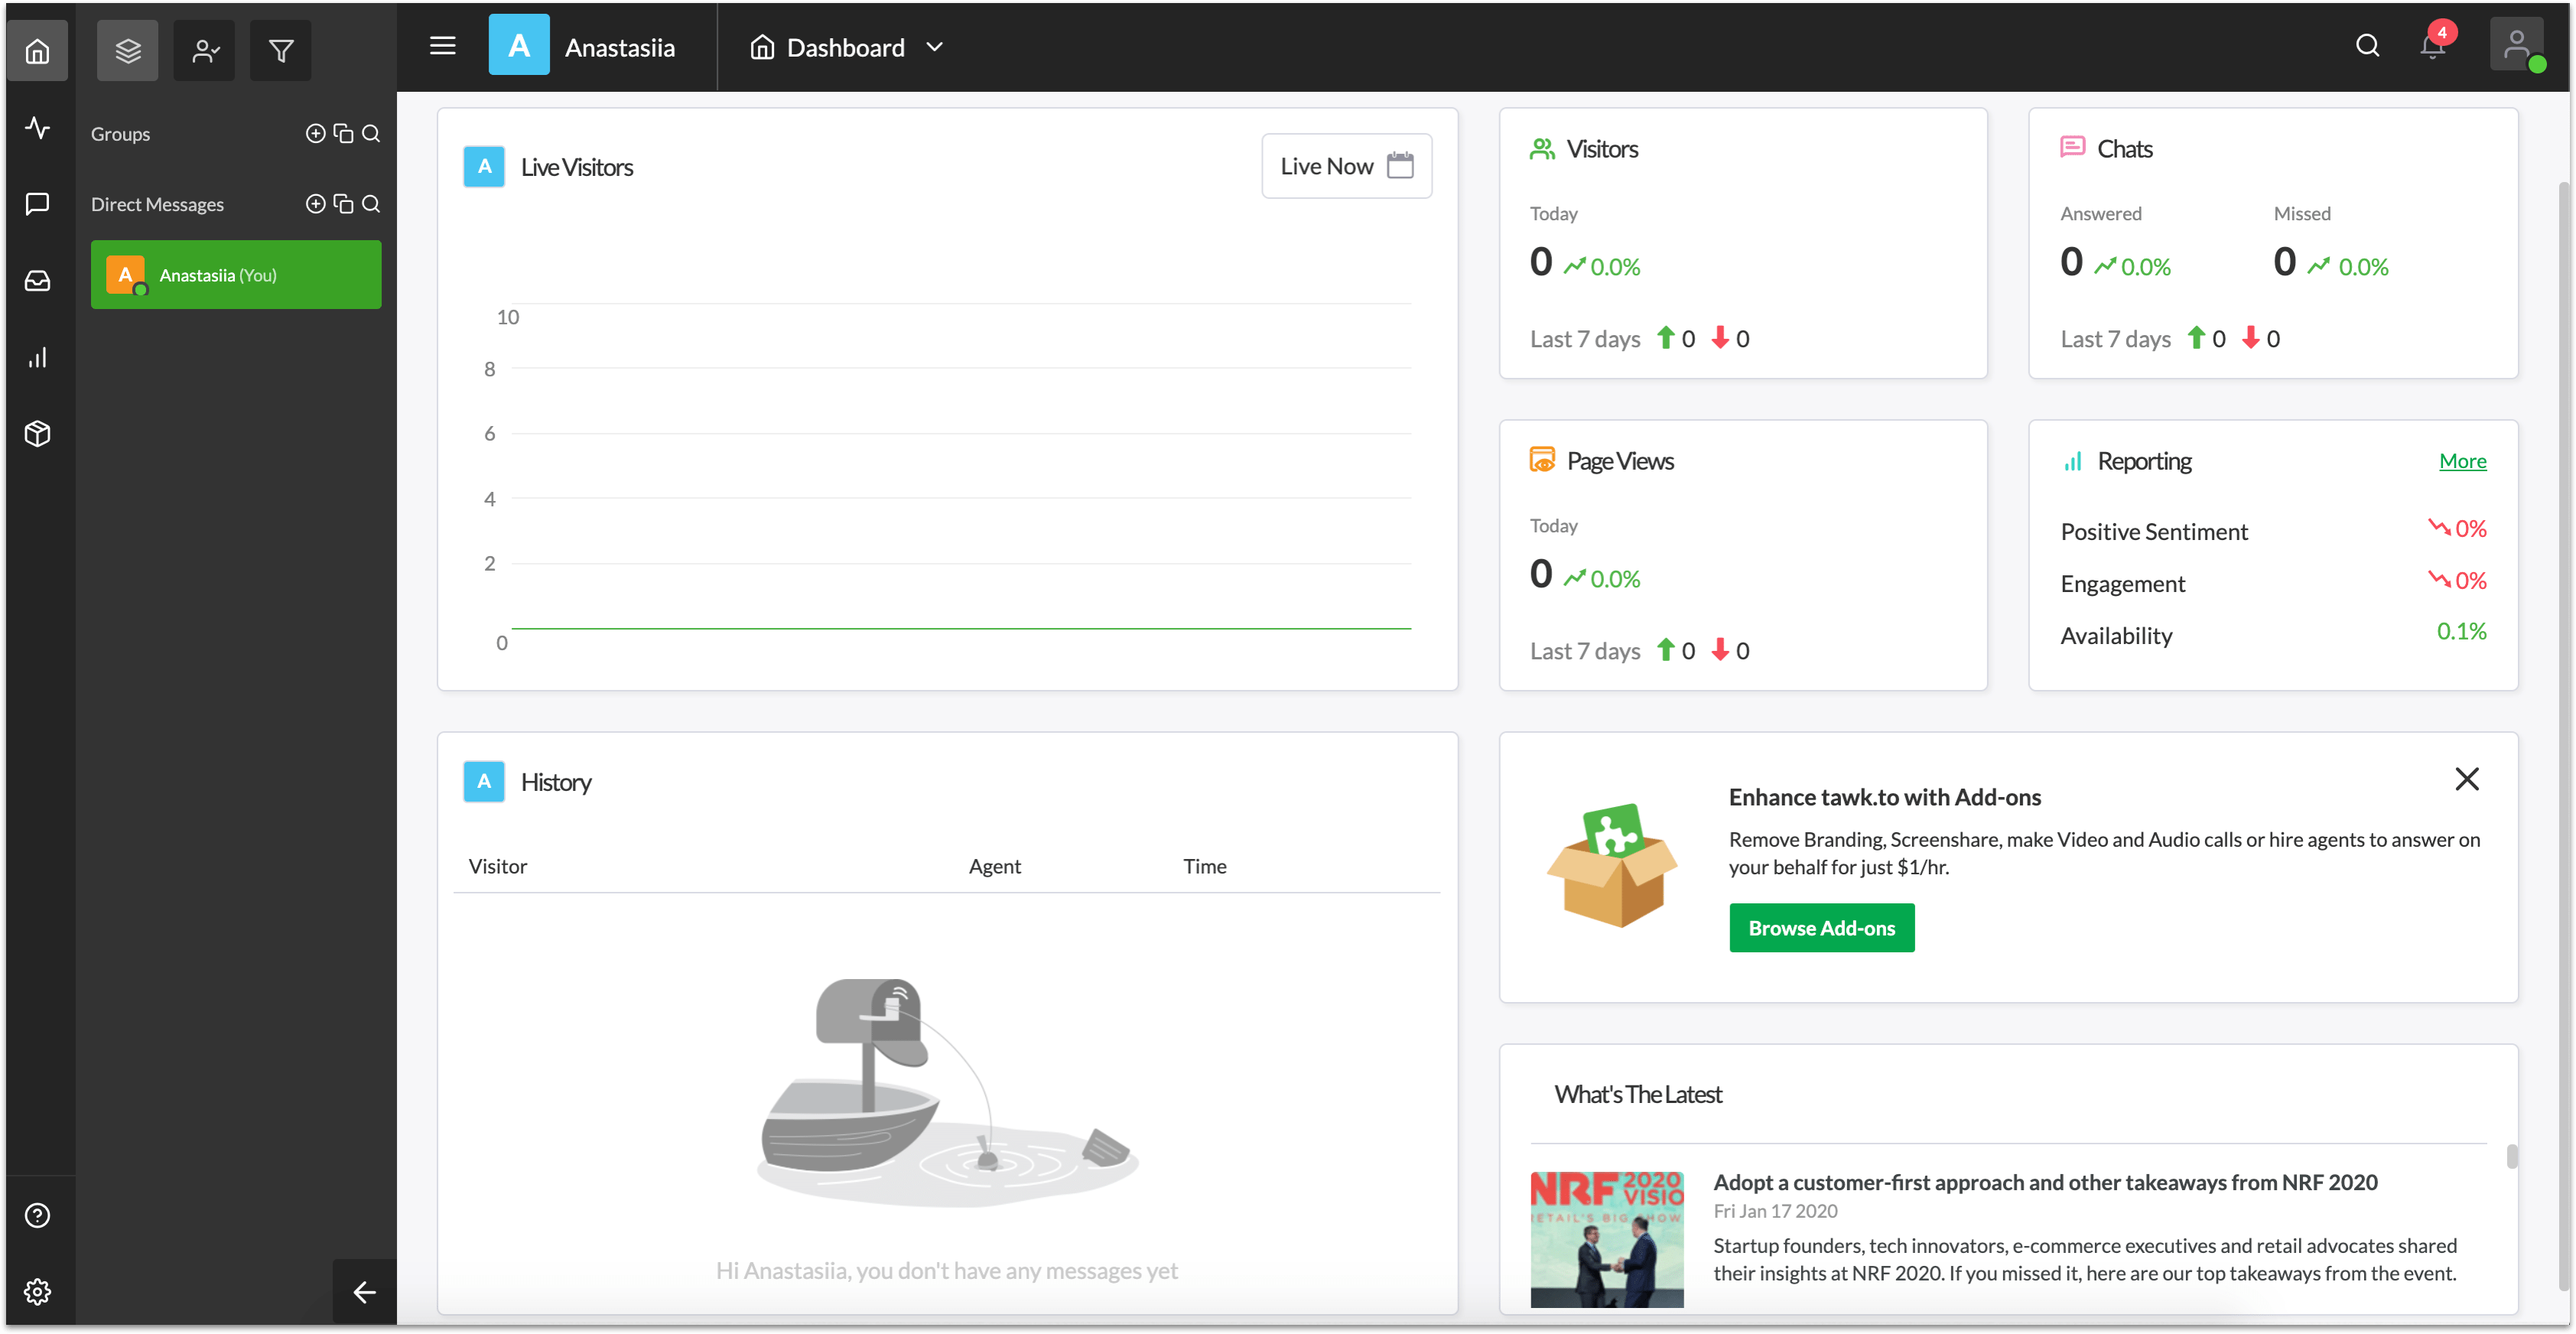Open search from the top bar magnifier
This screenshot has height=1334, width=2576.
tap(2367, 46)
